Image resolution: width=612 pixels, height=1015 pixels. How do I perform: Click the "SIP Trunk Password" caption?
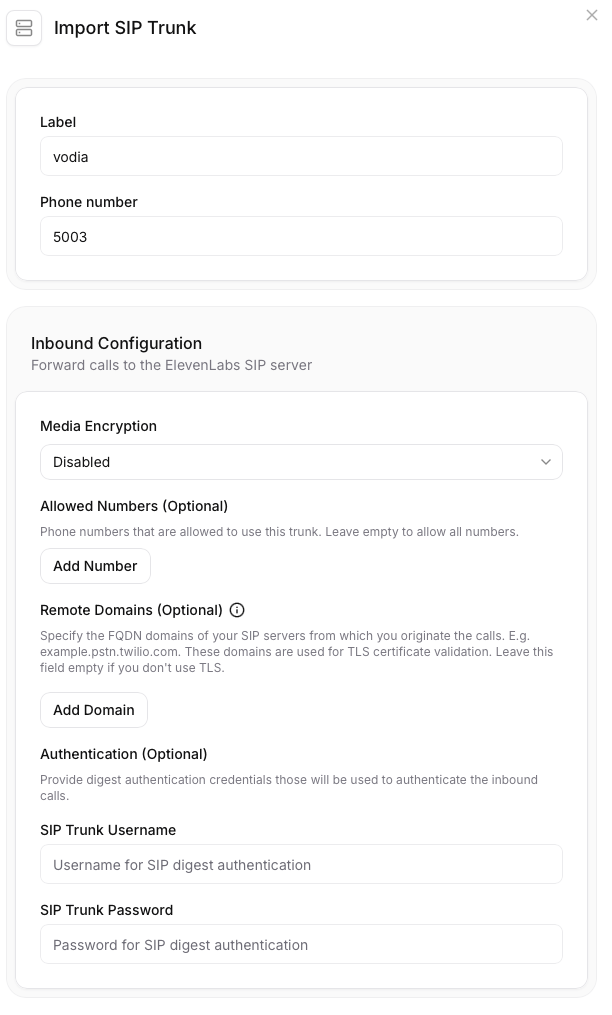pyautogui.click(x=106, y=910)
